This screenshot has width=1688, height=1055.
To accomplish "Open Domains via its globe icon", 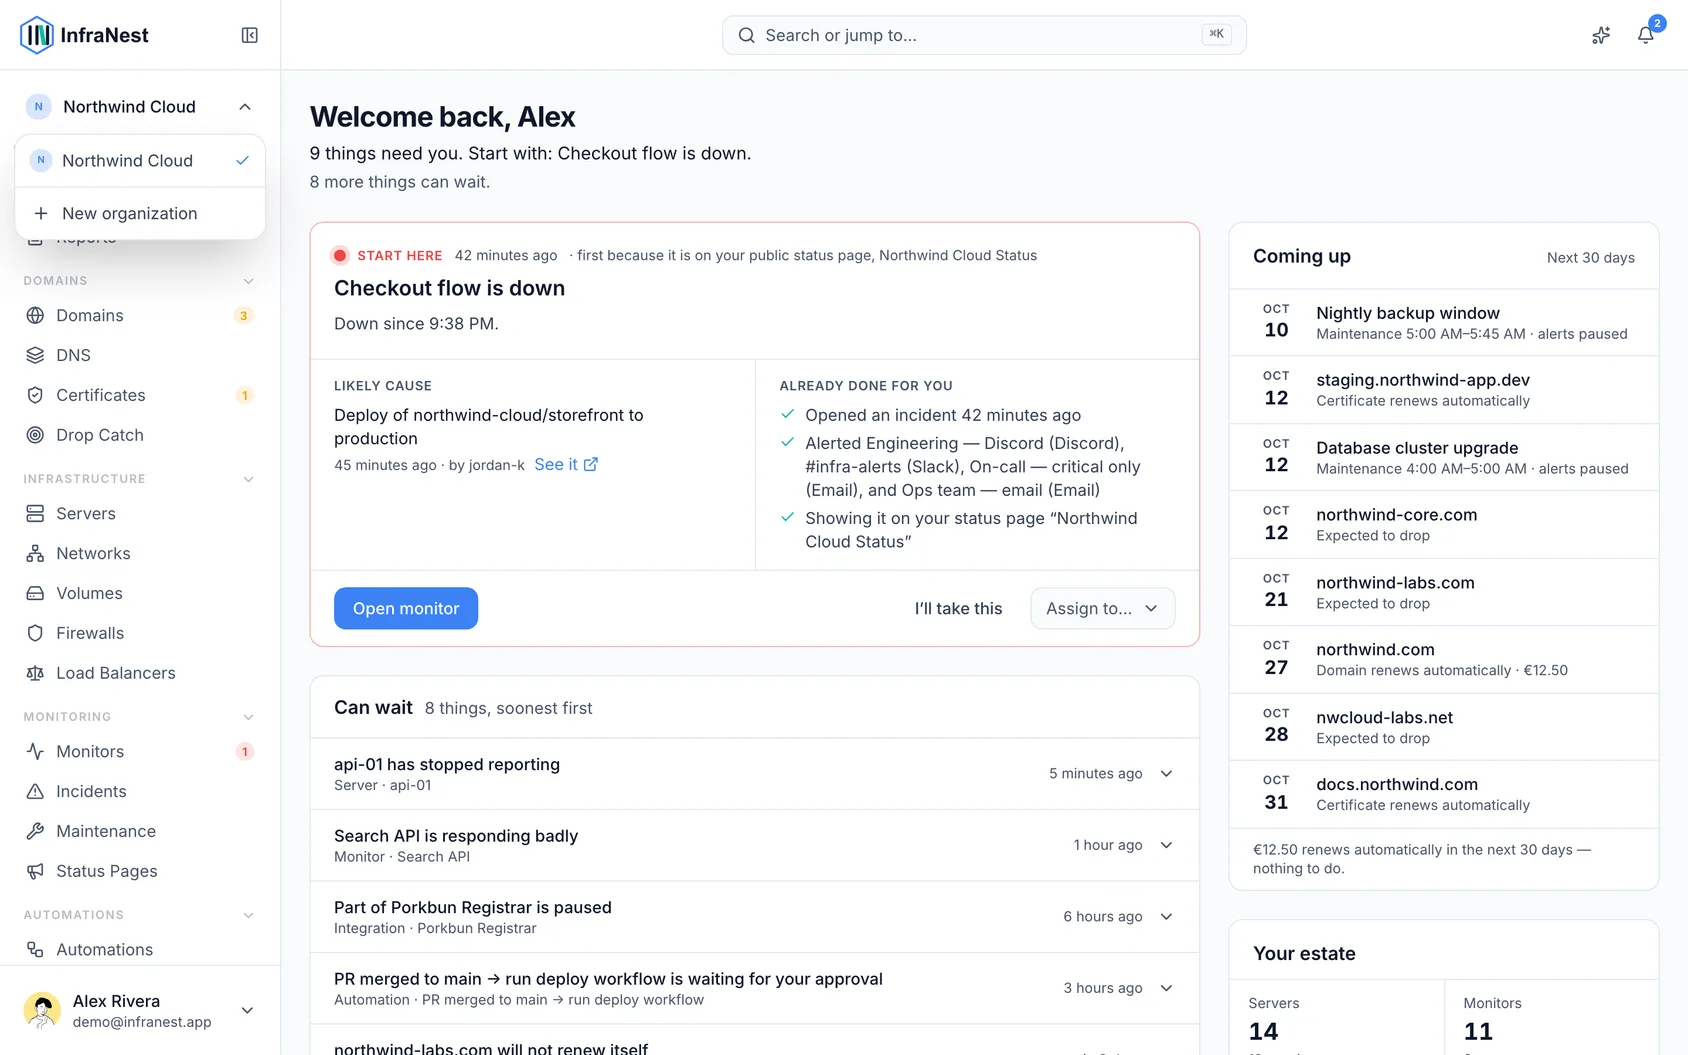I will [x=35, y=316].
